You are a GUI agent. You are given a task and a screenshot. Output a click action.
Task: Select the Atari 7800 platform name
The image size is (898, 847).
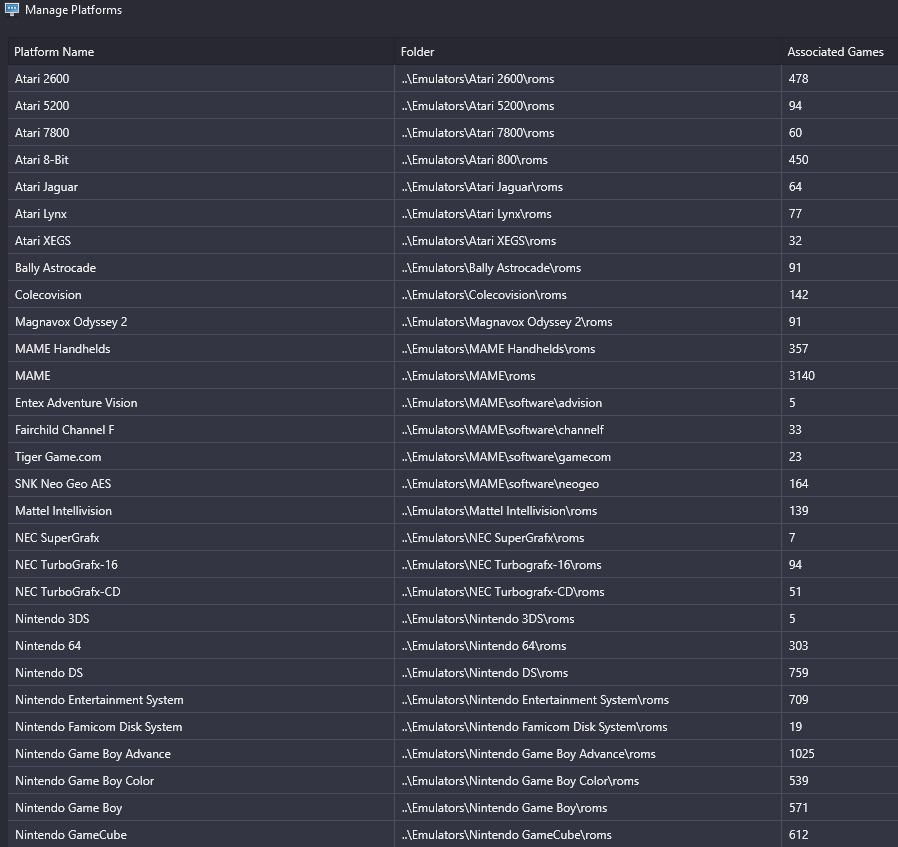42,133
